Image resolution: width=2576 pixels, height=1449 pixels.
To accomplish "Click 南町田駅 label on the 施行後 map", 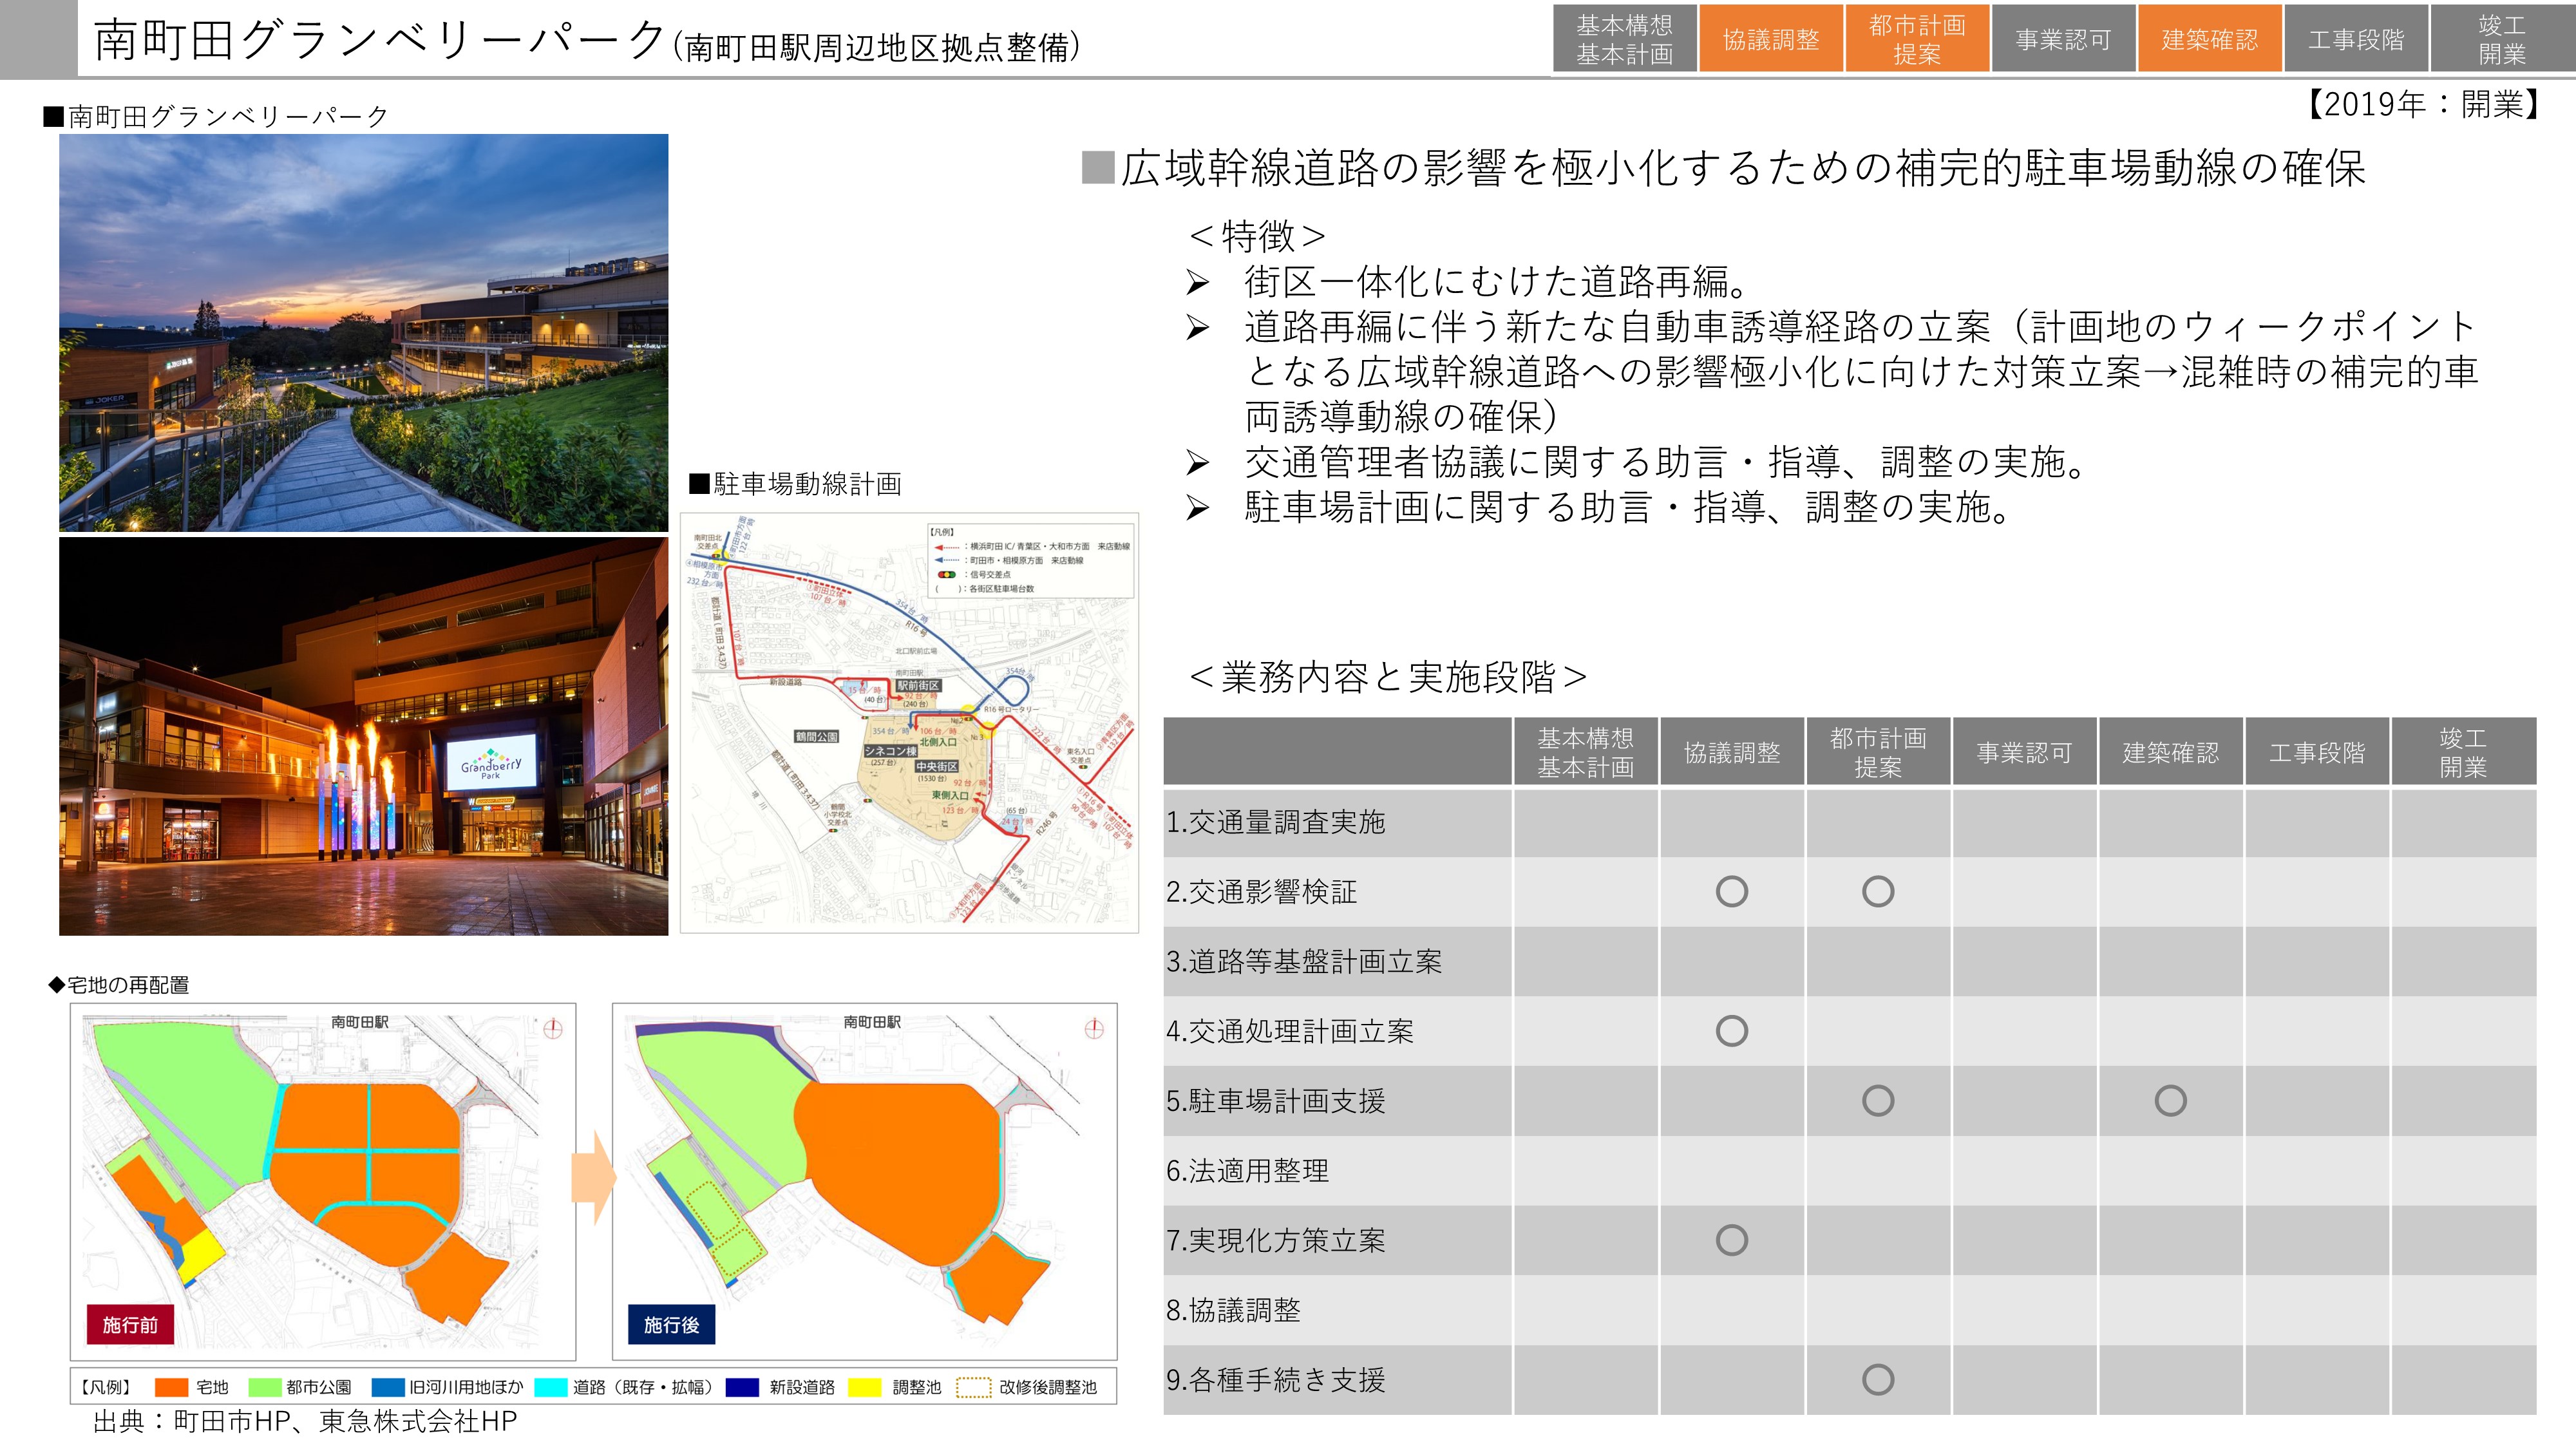I will (872, 1022).
